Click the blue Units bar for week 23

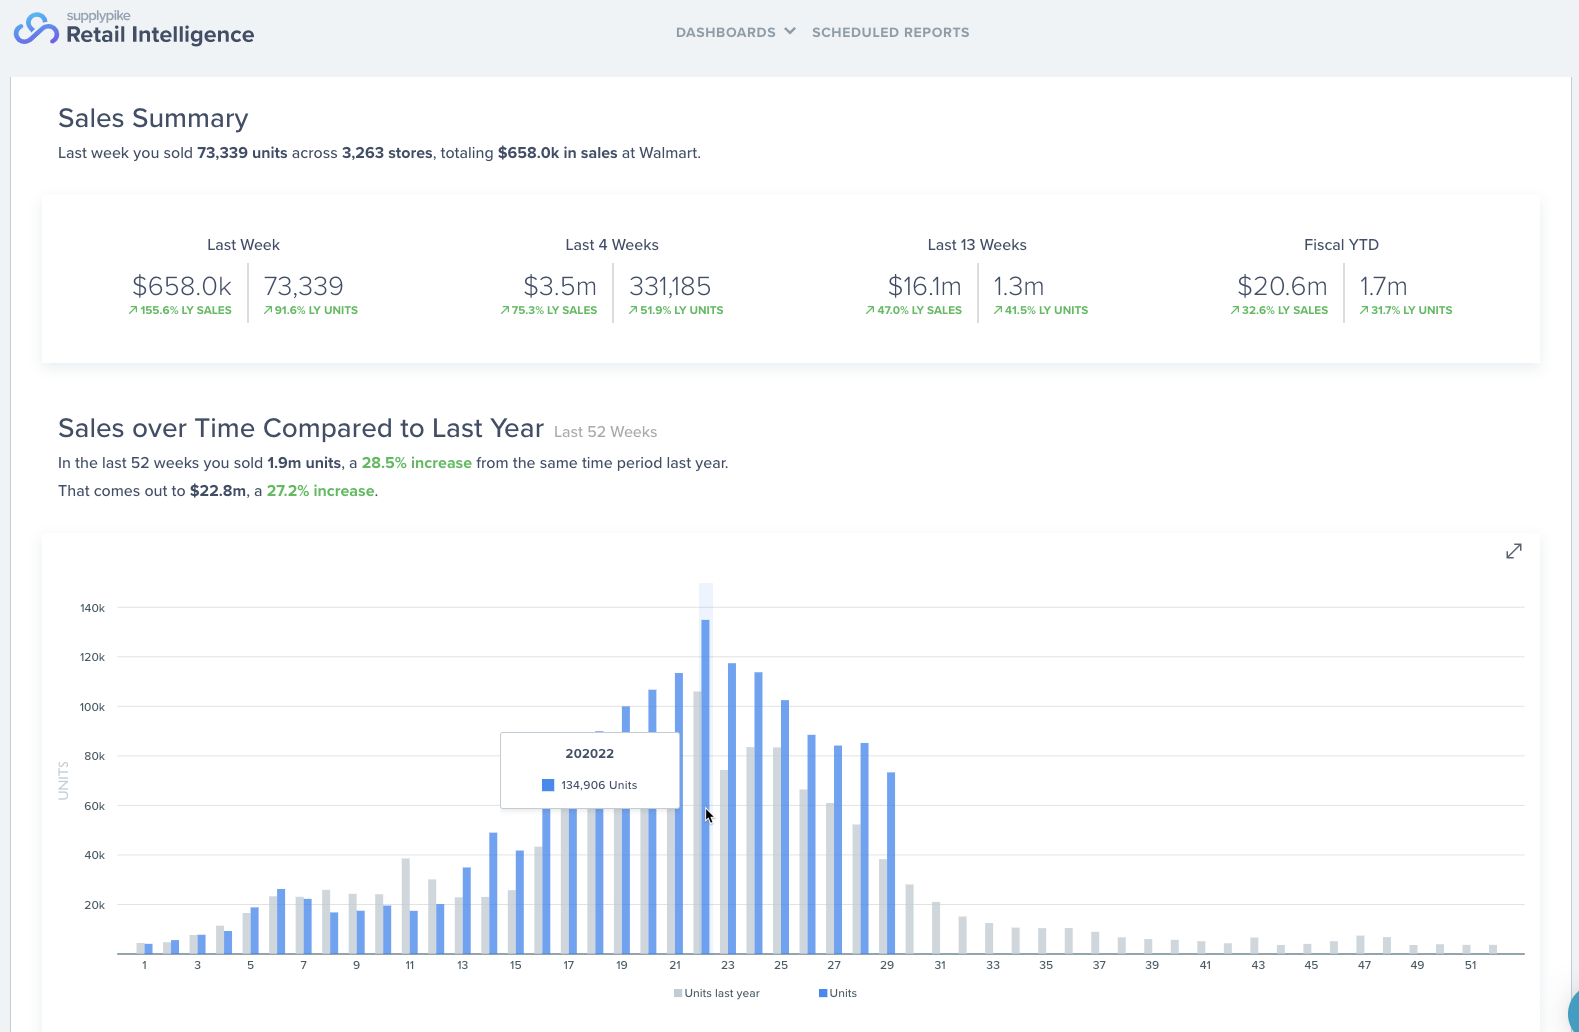coord(732,809)
